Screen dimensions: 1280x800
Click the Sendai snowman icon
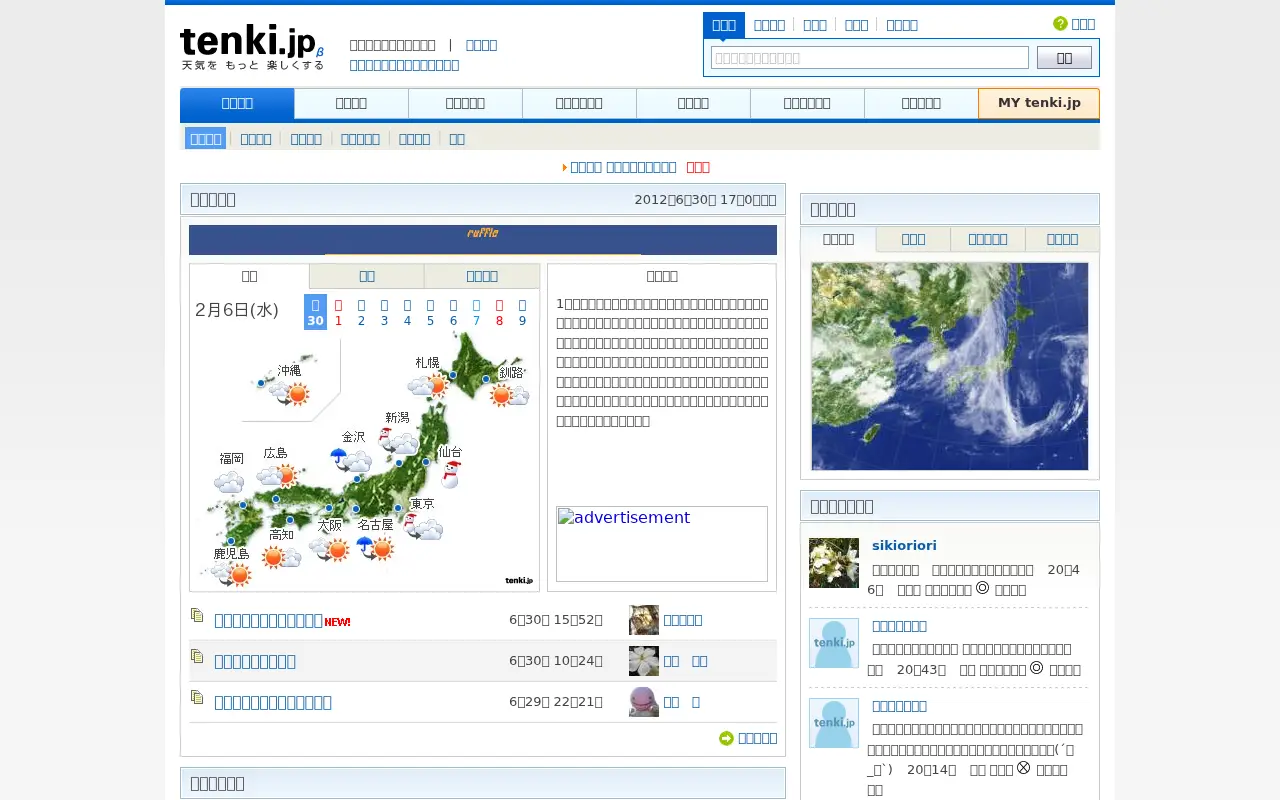pos(452,474)
